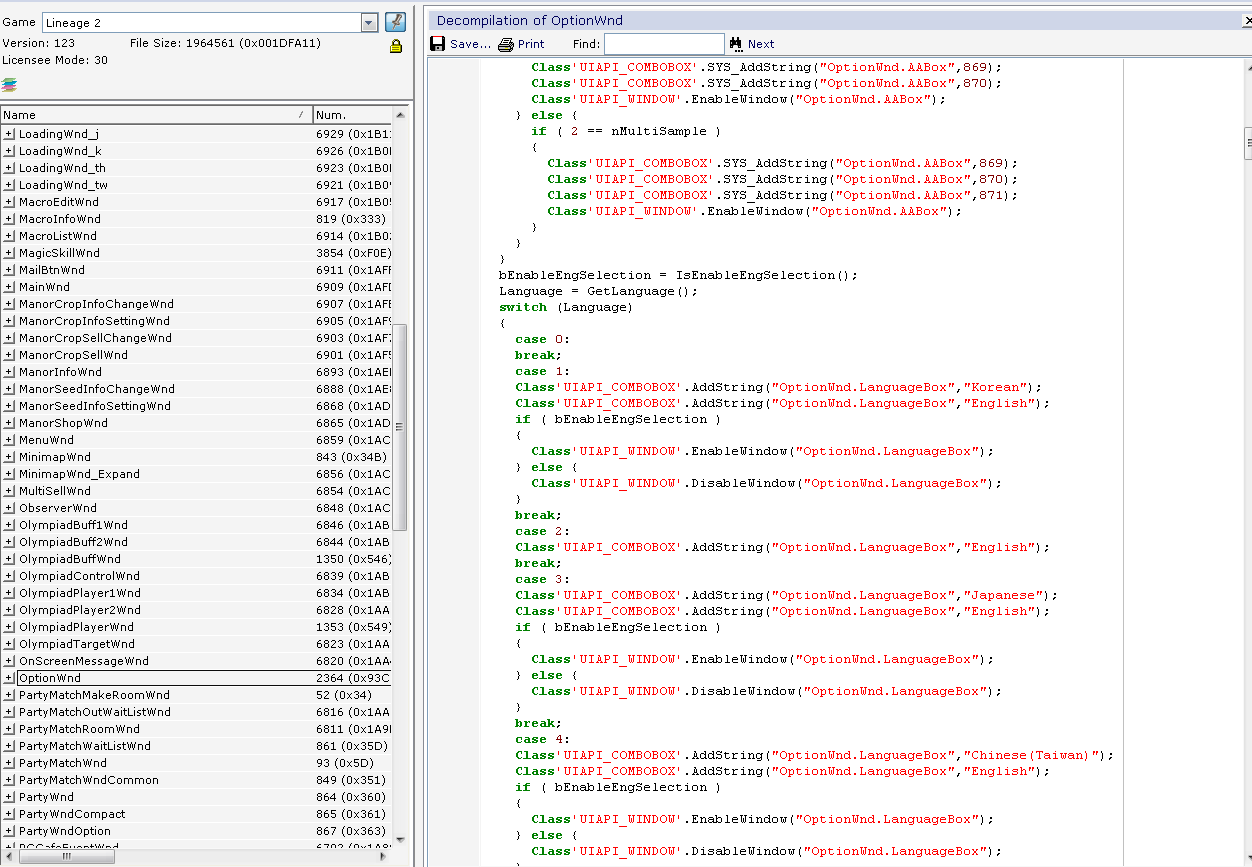The image size is (1252, 867).
Task: Click the class list vertical scrollbar thumb
Action: tap(400, 427)
